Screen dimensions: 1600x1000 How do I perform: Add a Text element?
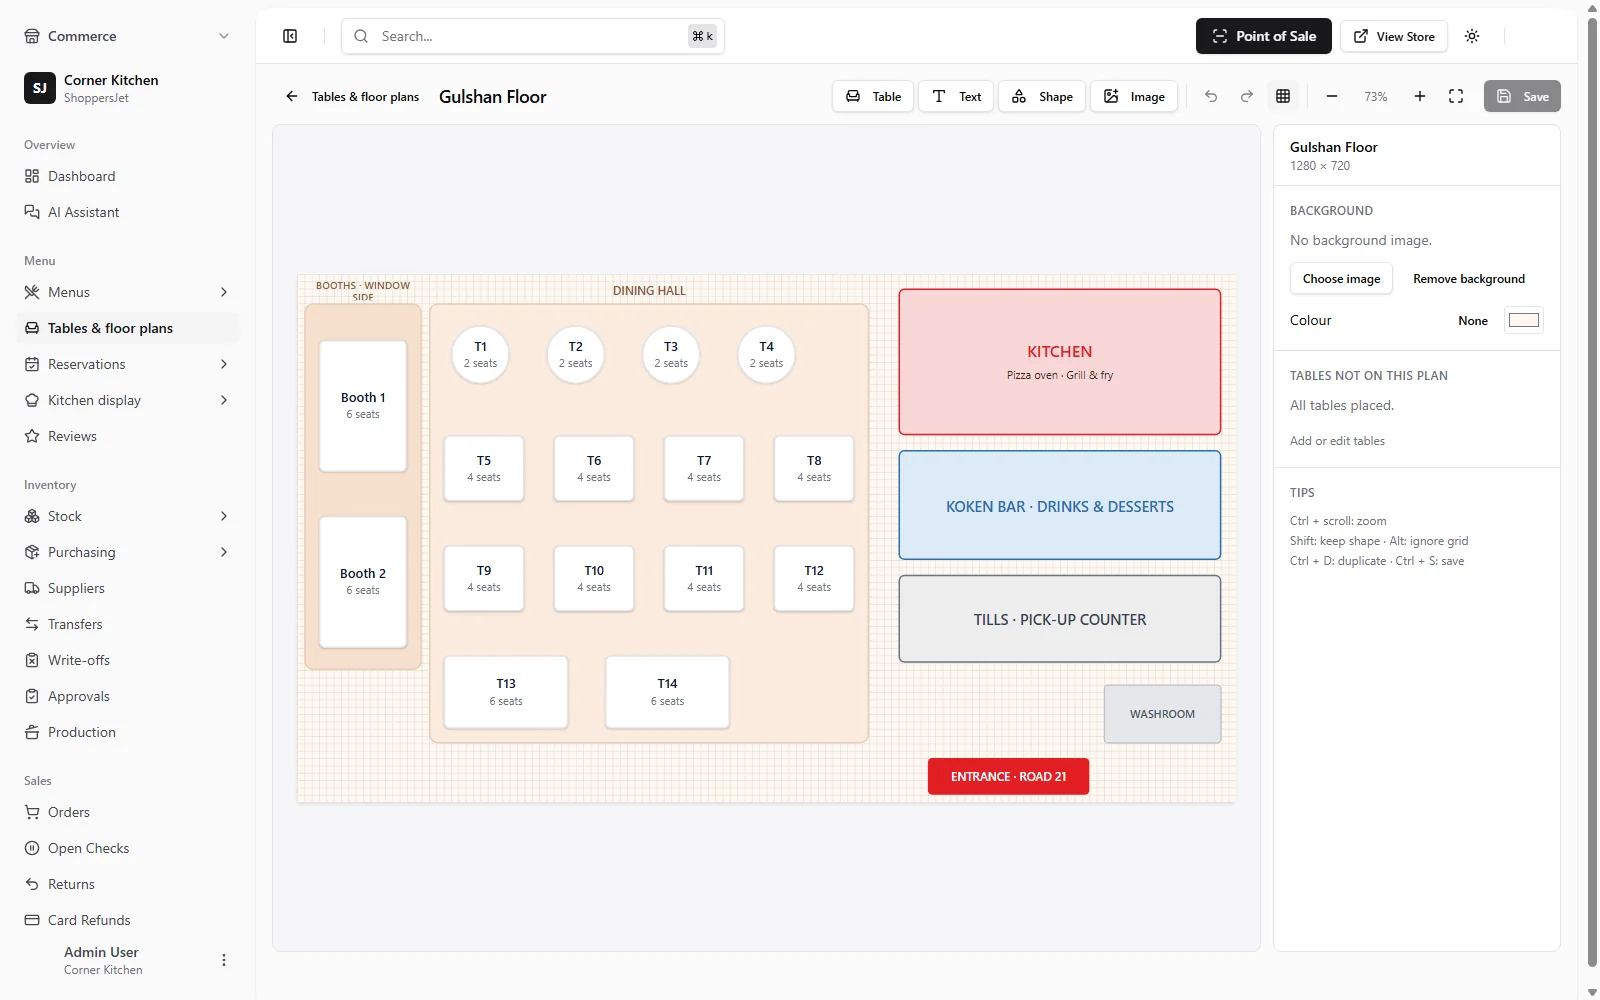956,96
